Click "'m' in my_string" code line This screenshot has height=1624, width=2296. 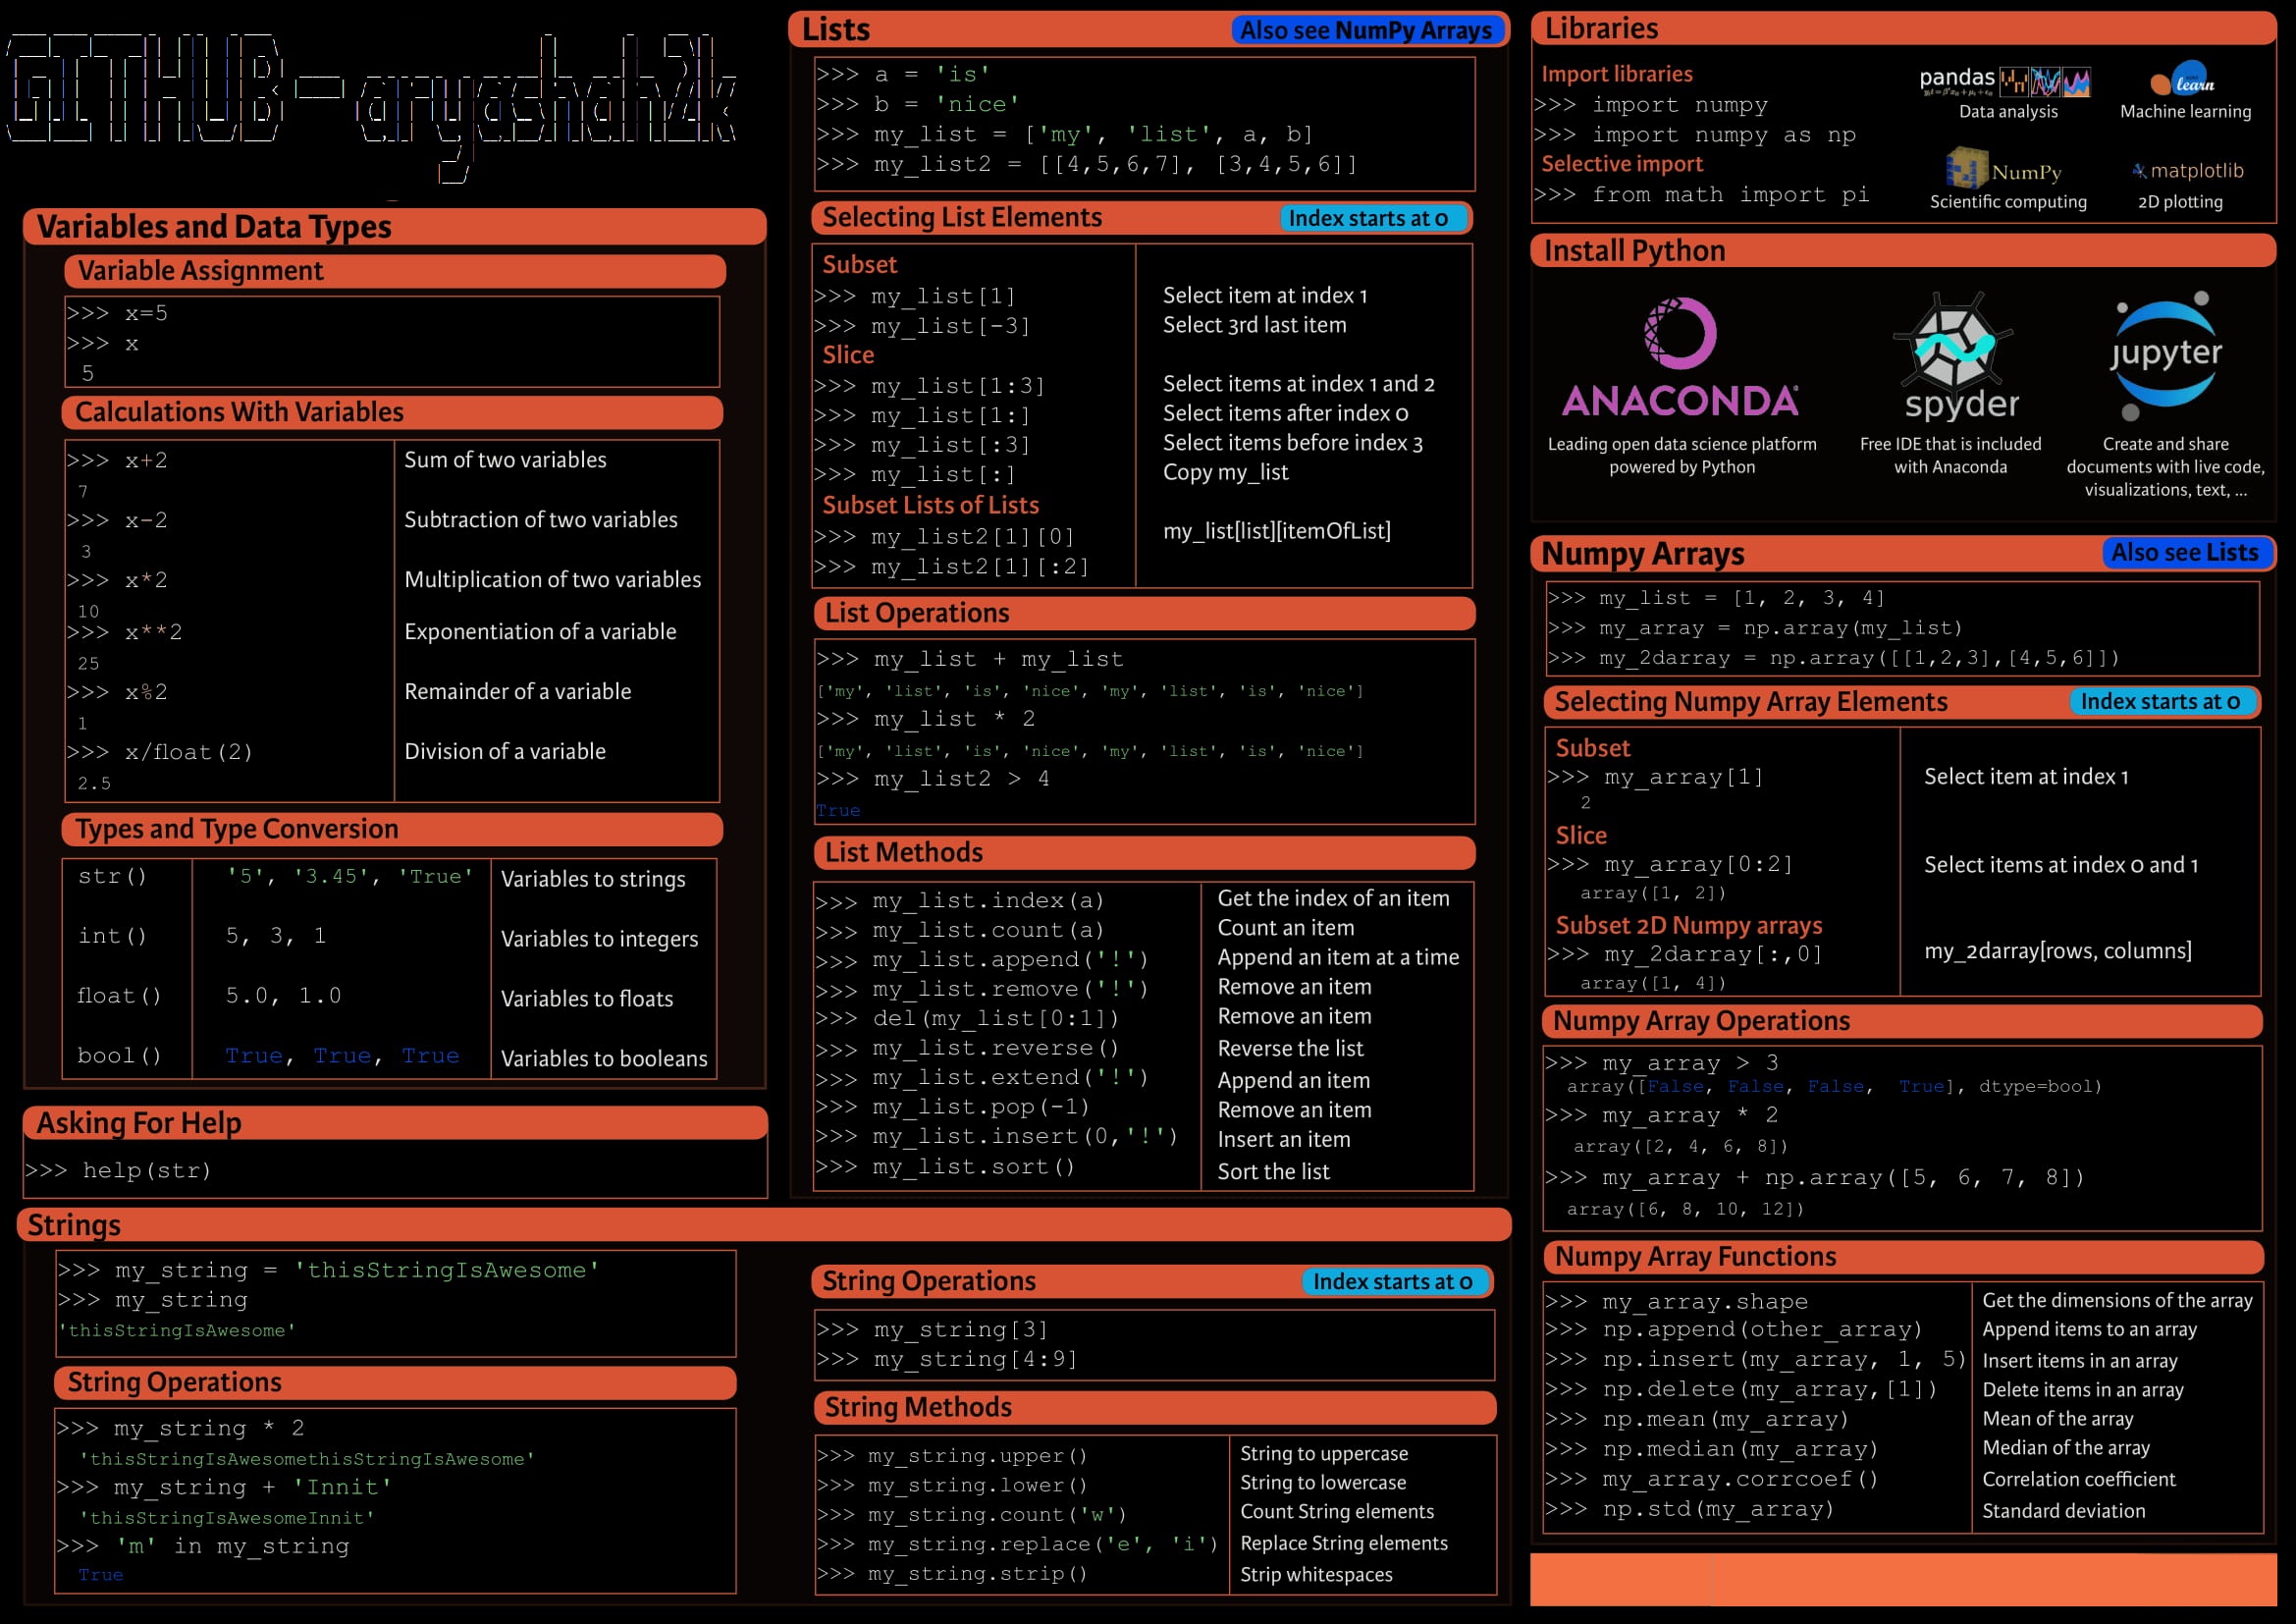203,1546
